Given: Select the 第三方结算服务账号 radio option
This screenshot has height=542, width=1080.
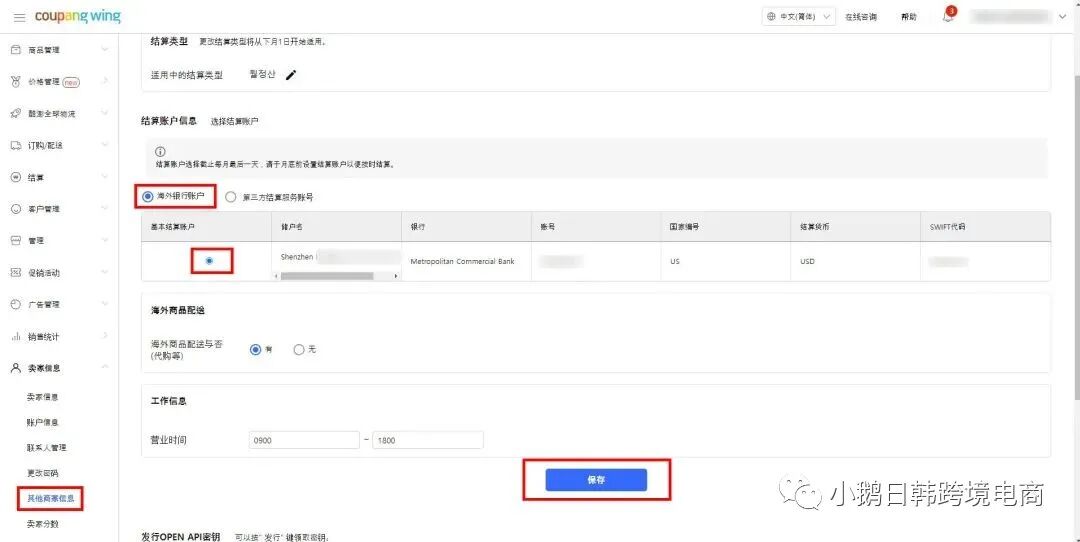Looking at the screenshot, I should [x=231, y=197].
